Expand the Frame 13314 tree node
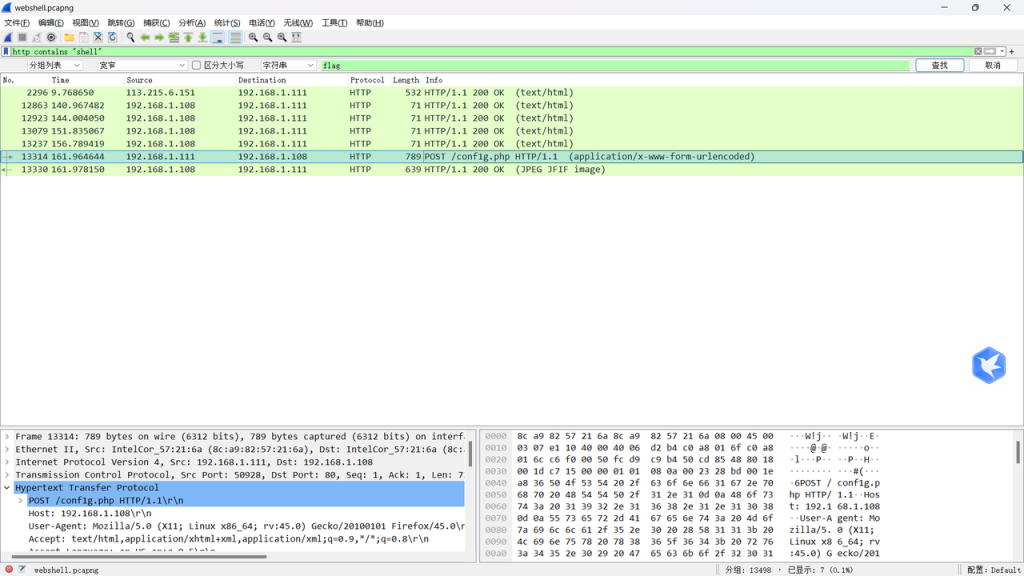The image size is (1024, 576). tap(7, 437)
